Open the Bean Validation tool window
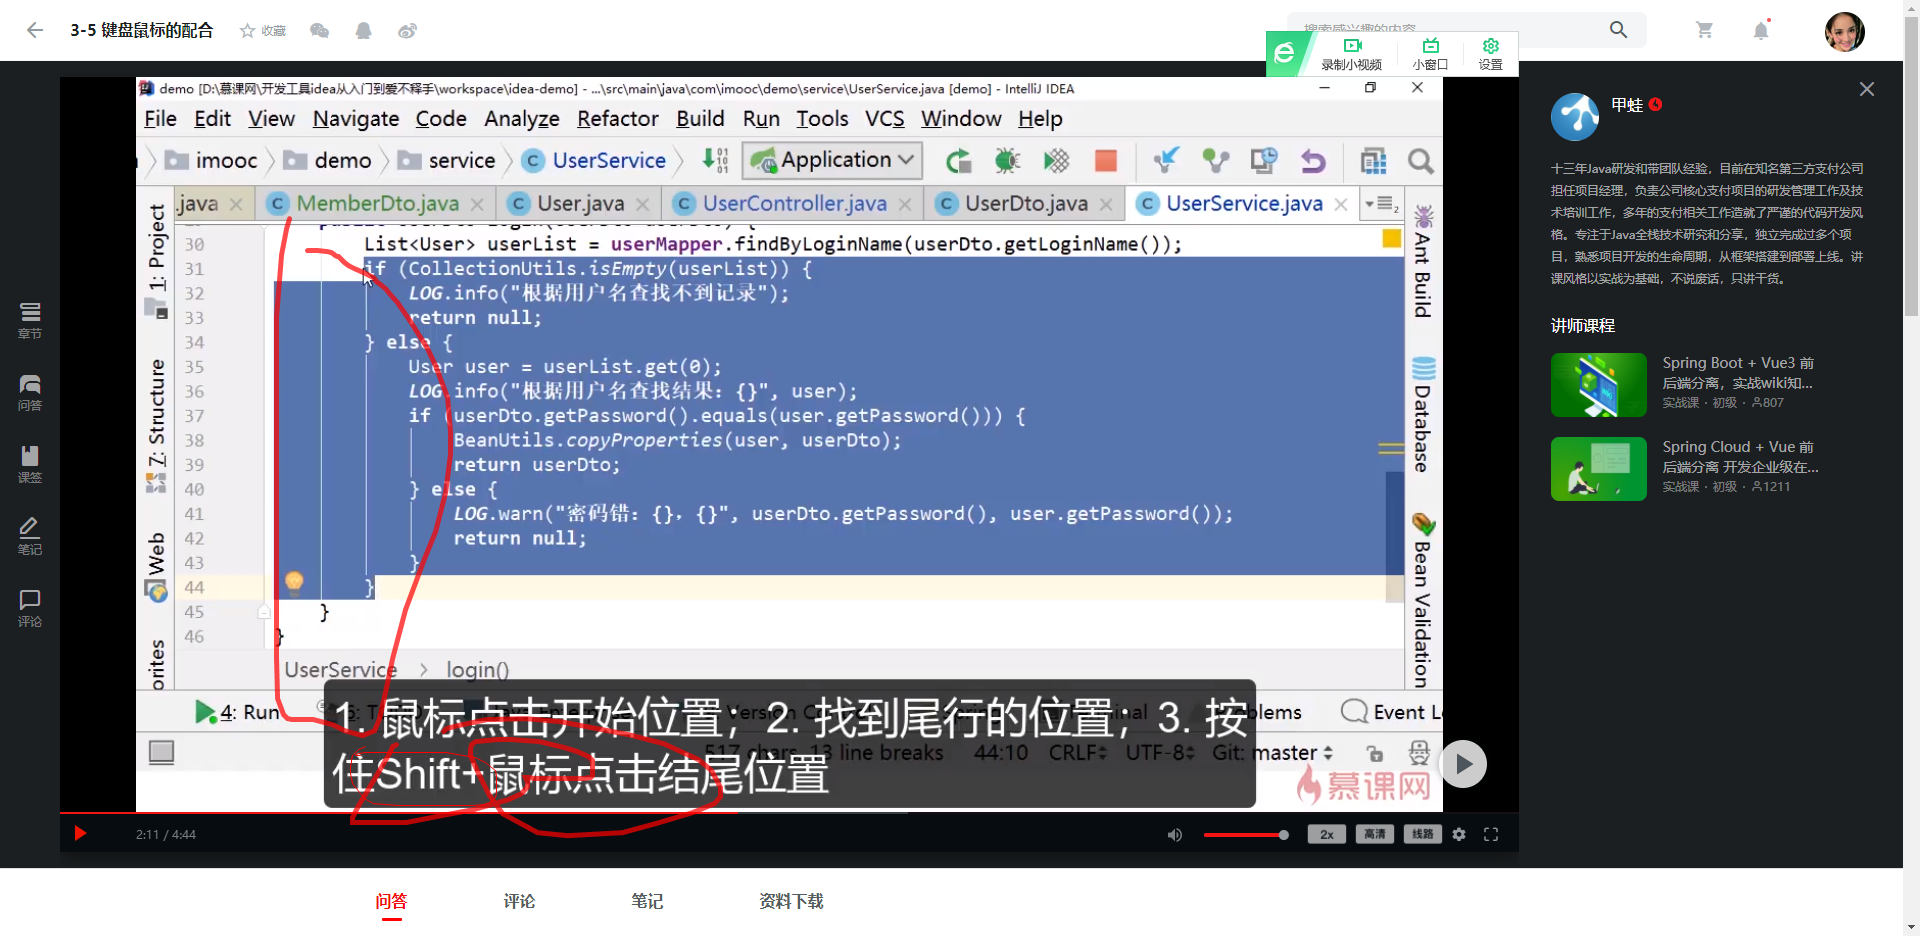Screen dimensions: 1920x936 [x=1423, y=600]
